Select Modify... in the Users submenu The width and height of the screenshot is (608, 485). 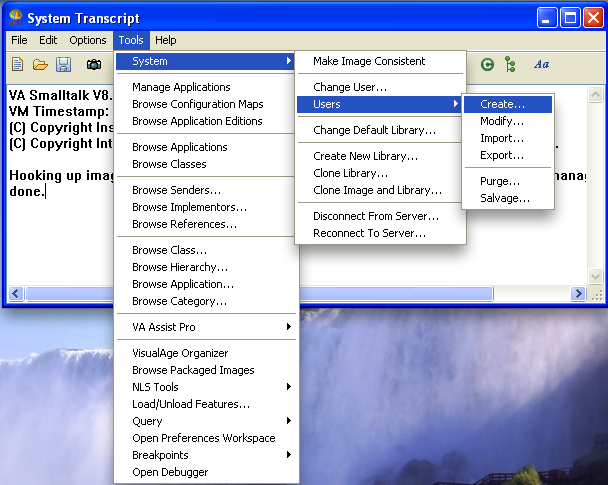click(508, 121)
